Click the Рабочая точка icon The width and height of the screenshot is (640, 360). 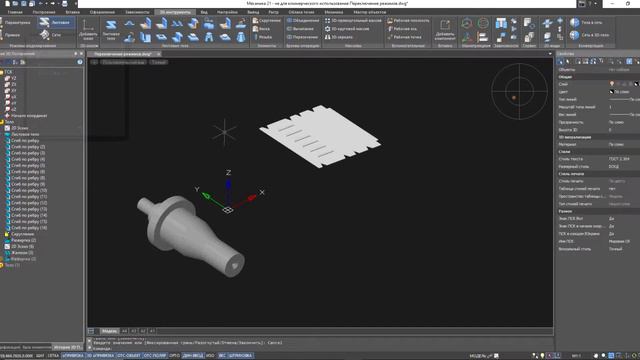click(x=390, y=37)
